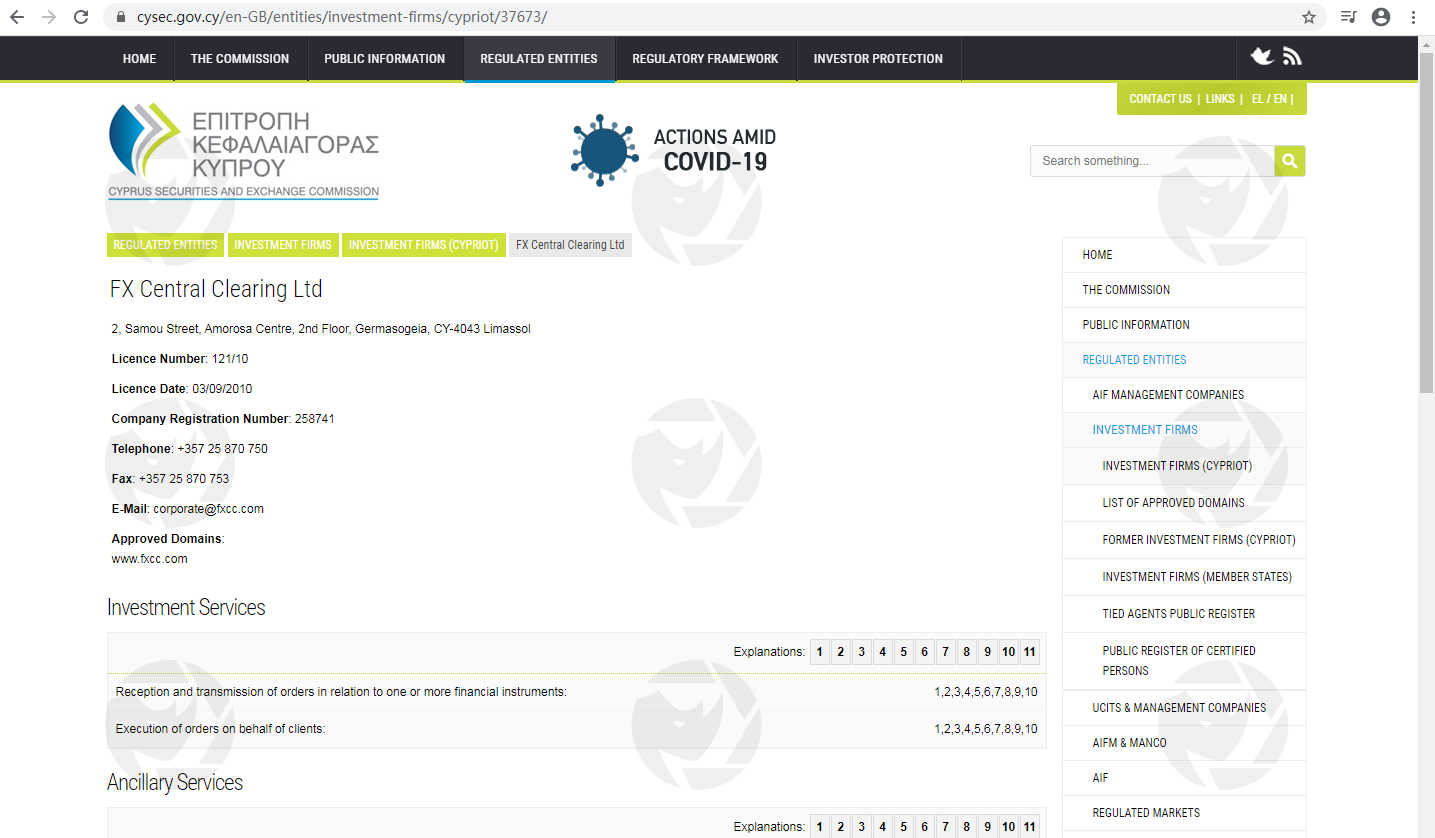This screenshot has height=838, width=1435.
Task: Click the Search something input field
Action: [x=1152, y=161]
